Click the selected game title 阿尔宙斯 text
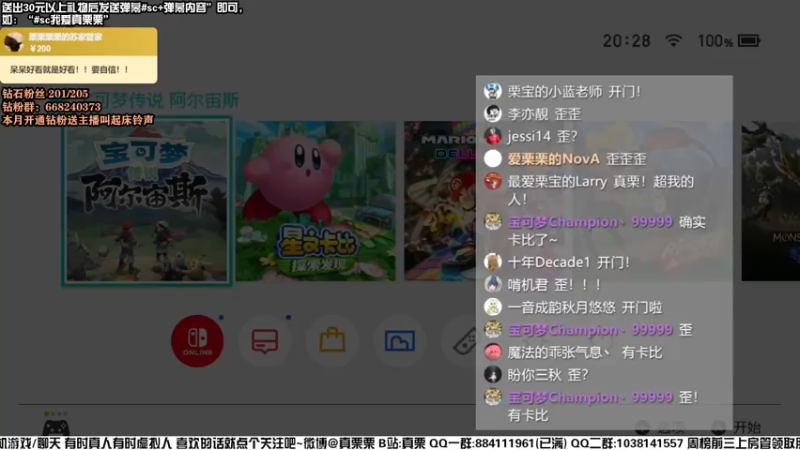Image resolution: width=800 pixels, height=450 pixels. 204,101
